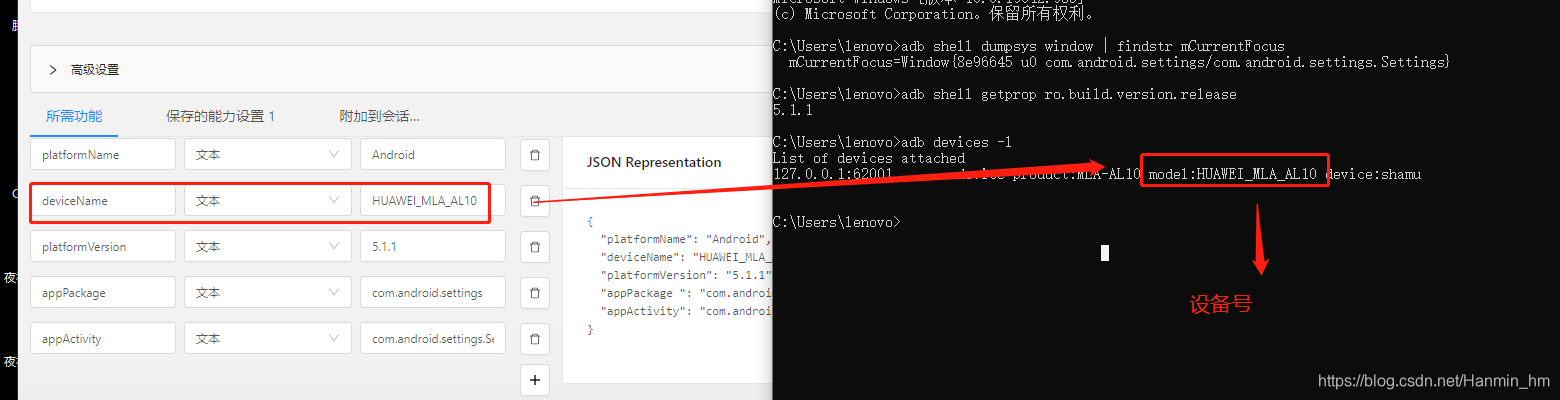This screenshot has width=1560, height=400.
Task: Open type dropdown for appActivity
Action: pos(268,339)
